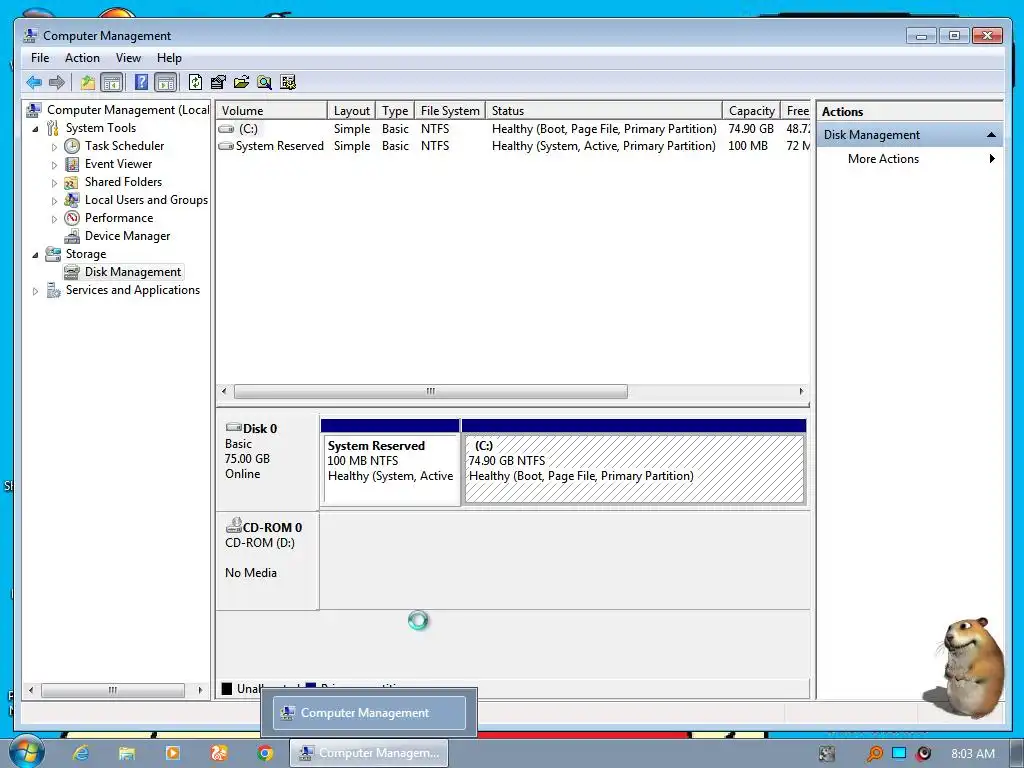The width and height of the screenshot is (1024, 768).
Task: Select the Storage tree item label
Action: pos(86,254)
